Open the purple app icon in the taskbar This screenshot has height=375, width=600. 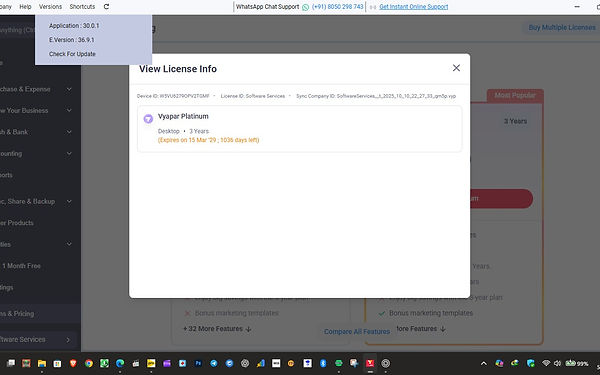click(167, 363)
